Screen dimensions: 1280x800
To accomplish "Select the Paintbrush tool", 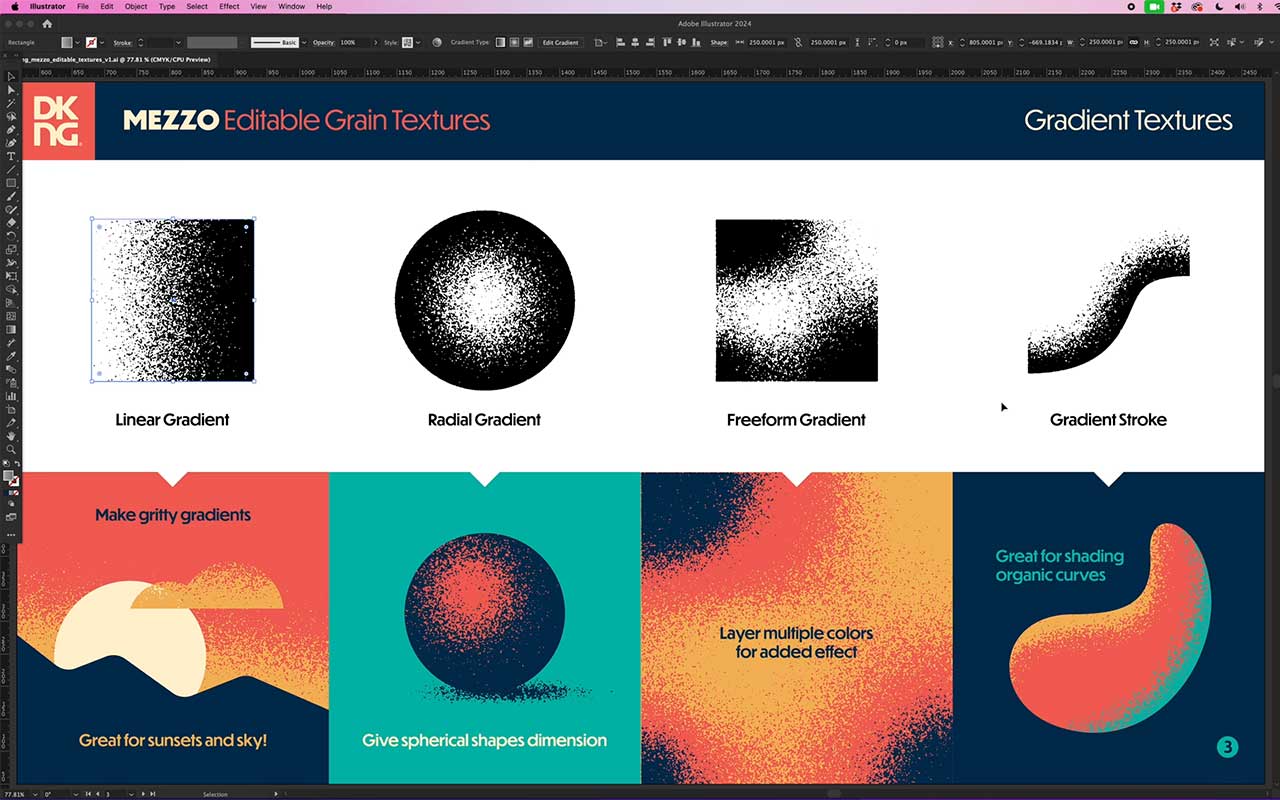I will point(12,196).
